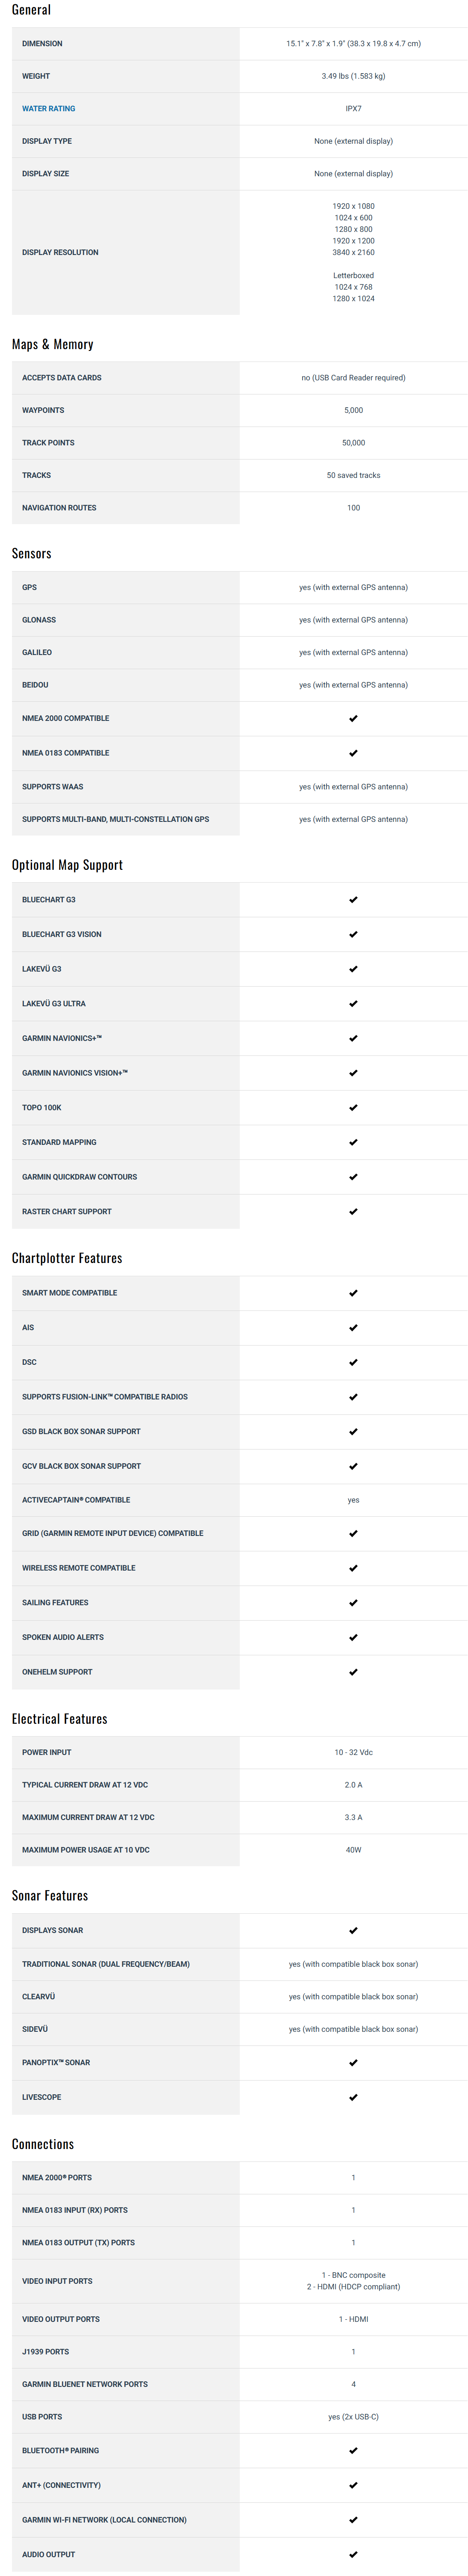Screen dimensions: 468x2576
Task: Click the Displays Sonar checkmark
Action: (353, 1930)
